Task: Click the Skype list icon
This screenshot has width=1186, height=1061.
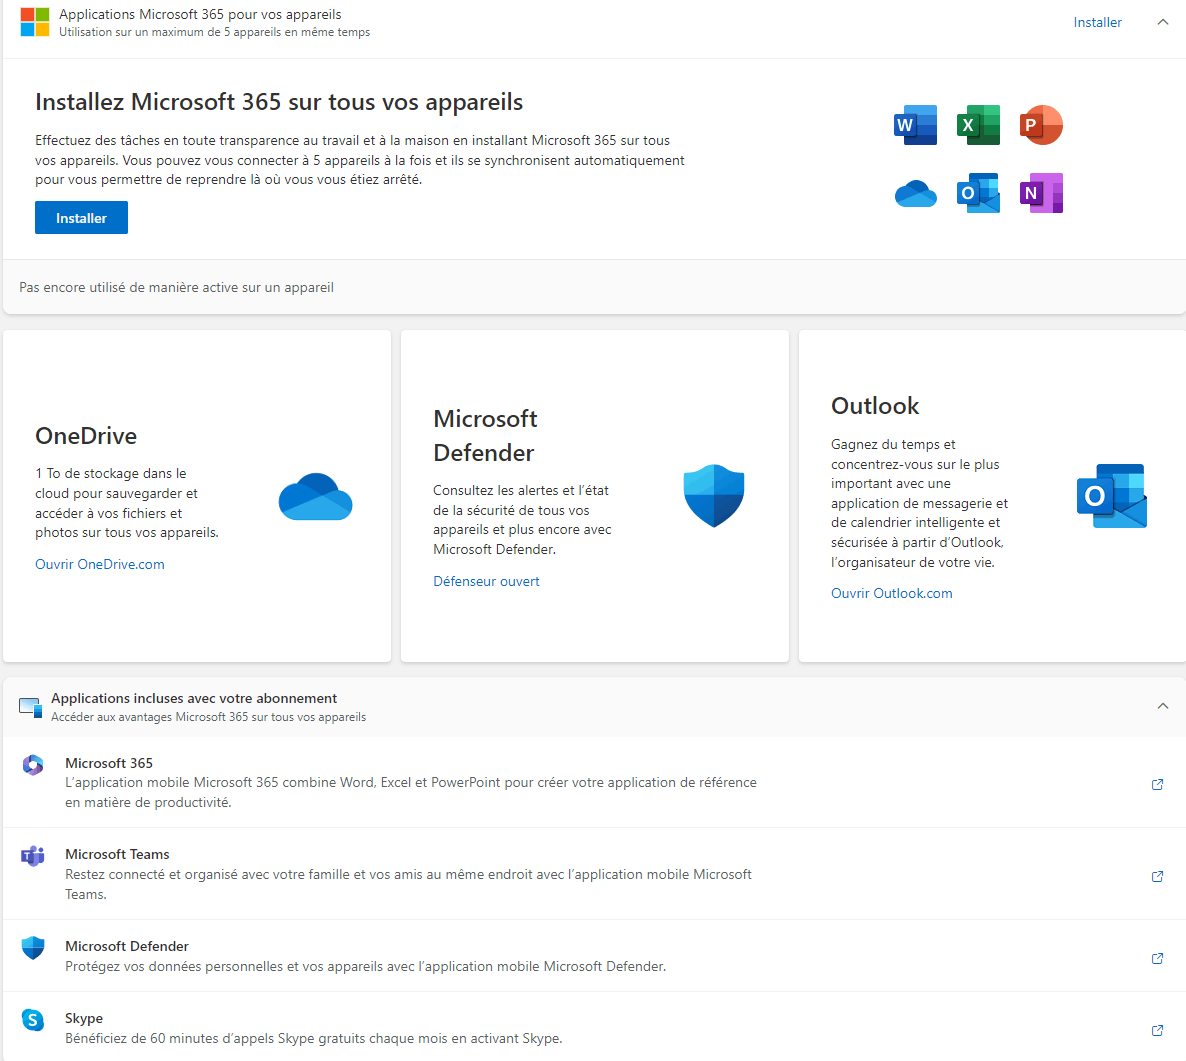Action: [33, 1020]
